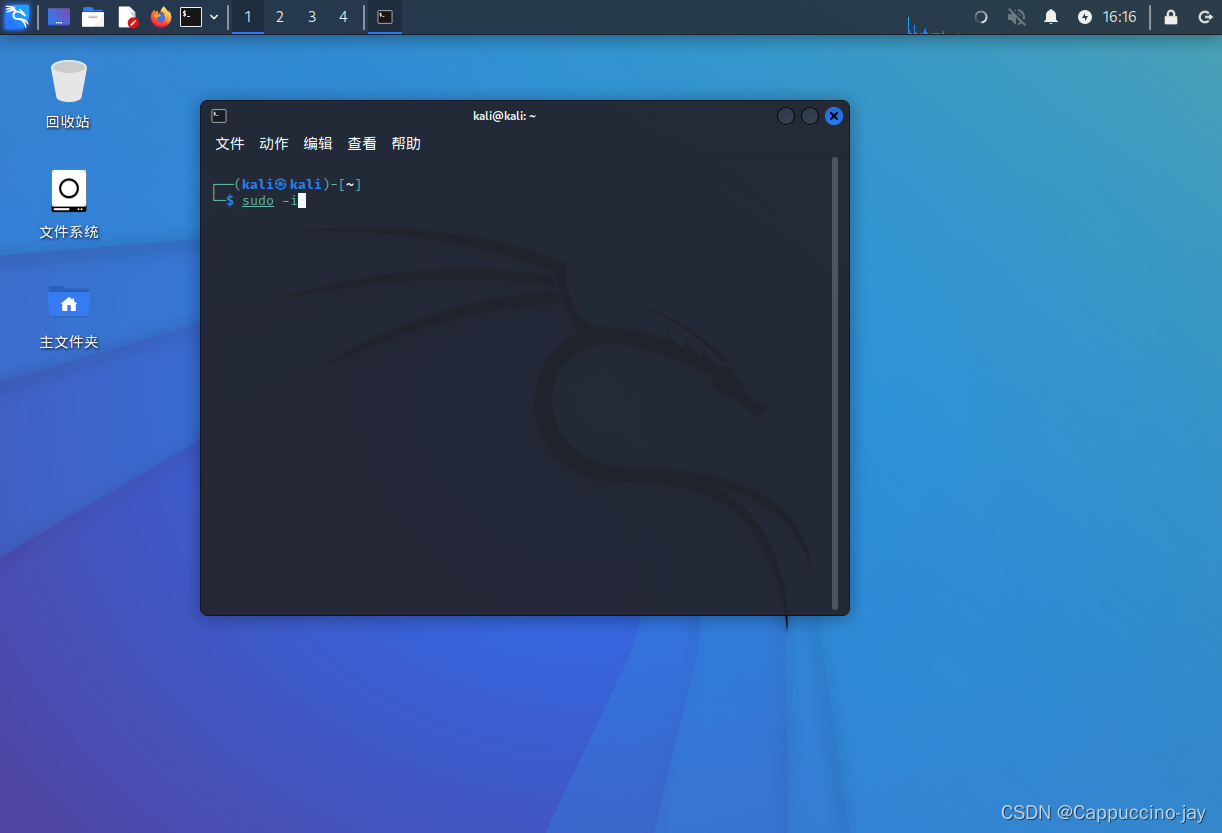The width and height of the screenshot is (1222, 833).
Task: Switch to workspace 1
Action: point(248,17)
